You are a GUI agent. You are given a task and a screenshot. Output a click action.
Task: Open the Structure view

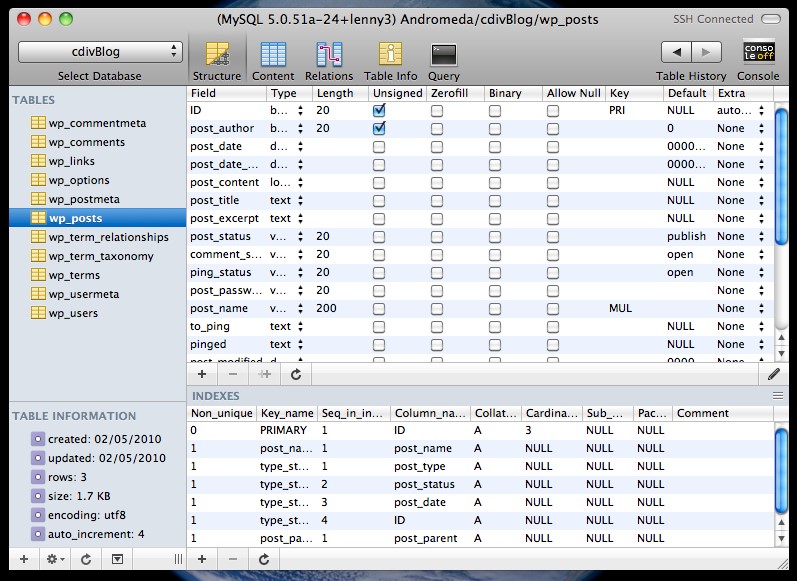(217, 61)
